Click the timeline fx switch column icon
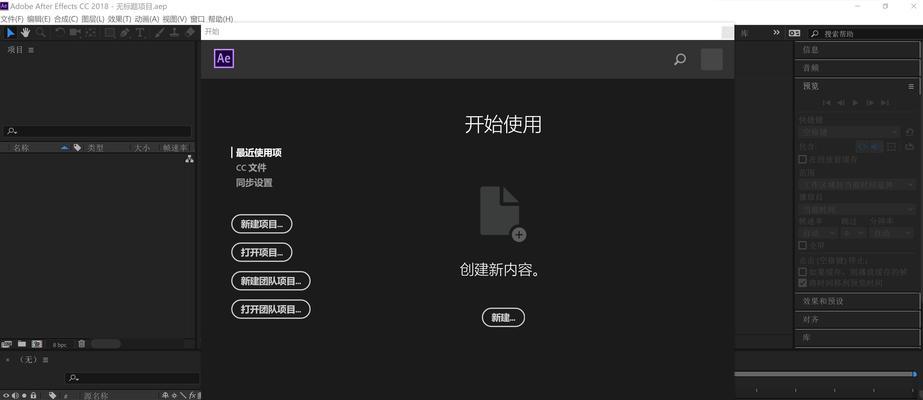The height and width of the screenshot is (400, 923). 192,395
